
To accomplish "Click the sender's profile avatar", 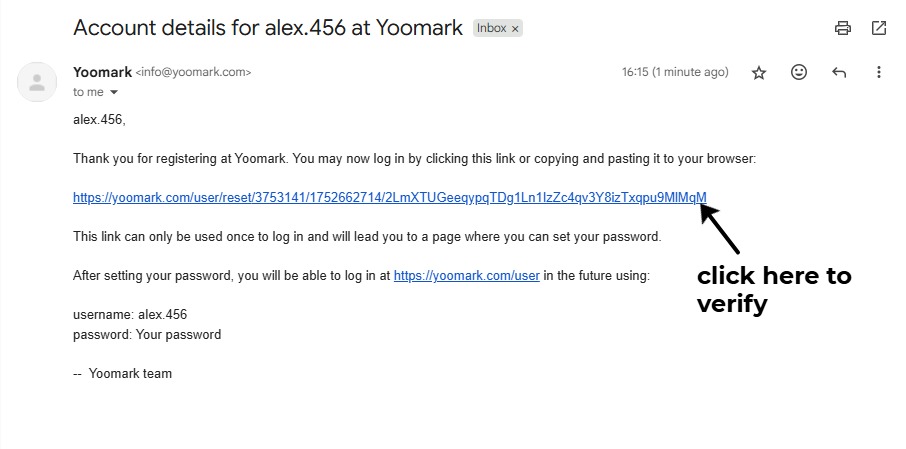I will tap(37, 82).
